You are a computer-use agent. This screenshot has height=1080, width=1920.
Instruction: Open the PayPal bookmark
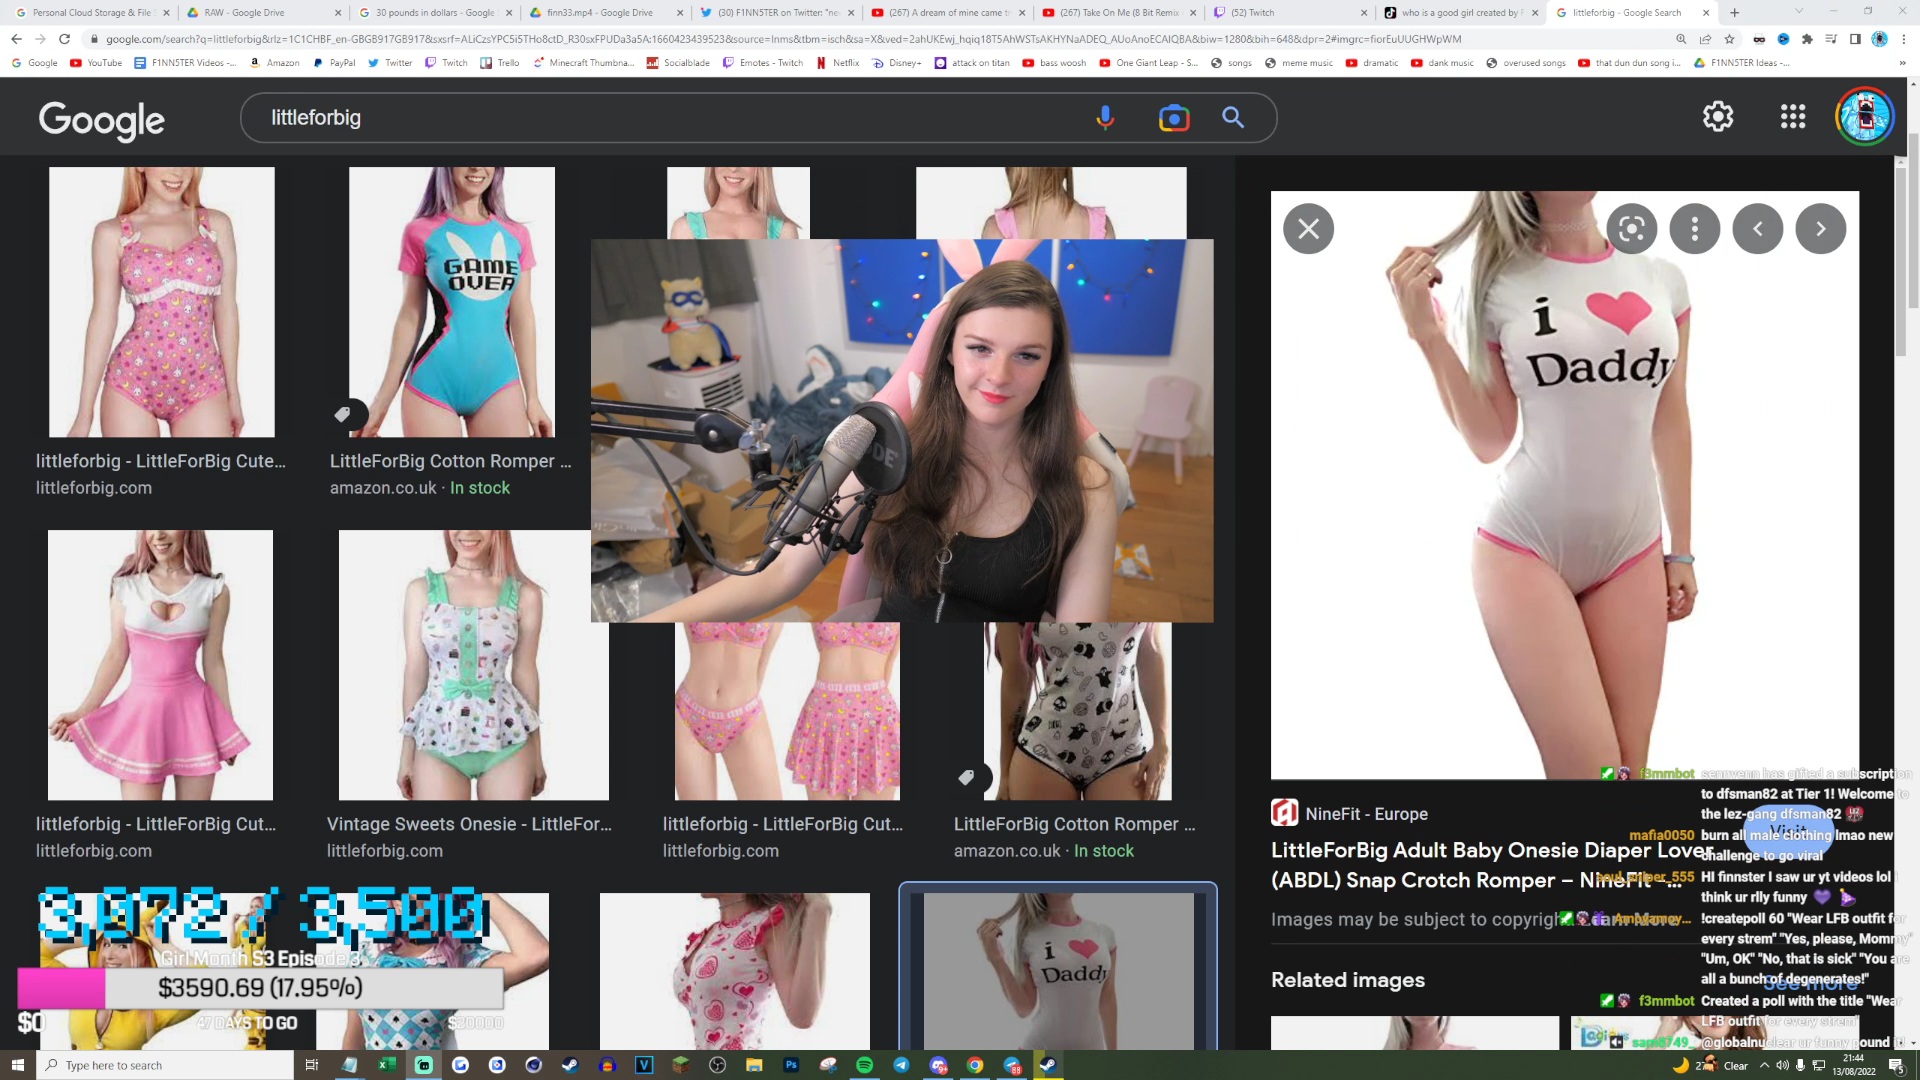click(x=334, y=62)
